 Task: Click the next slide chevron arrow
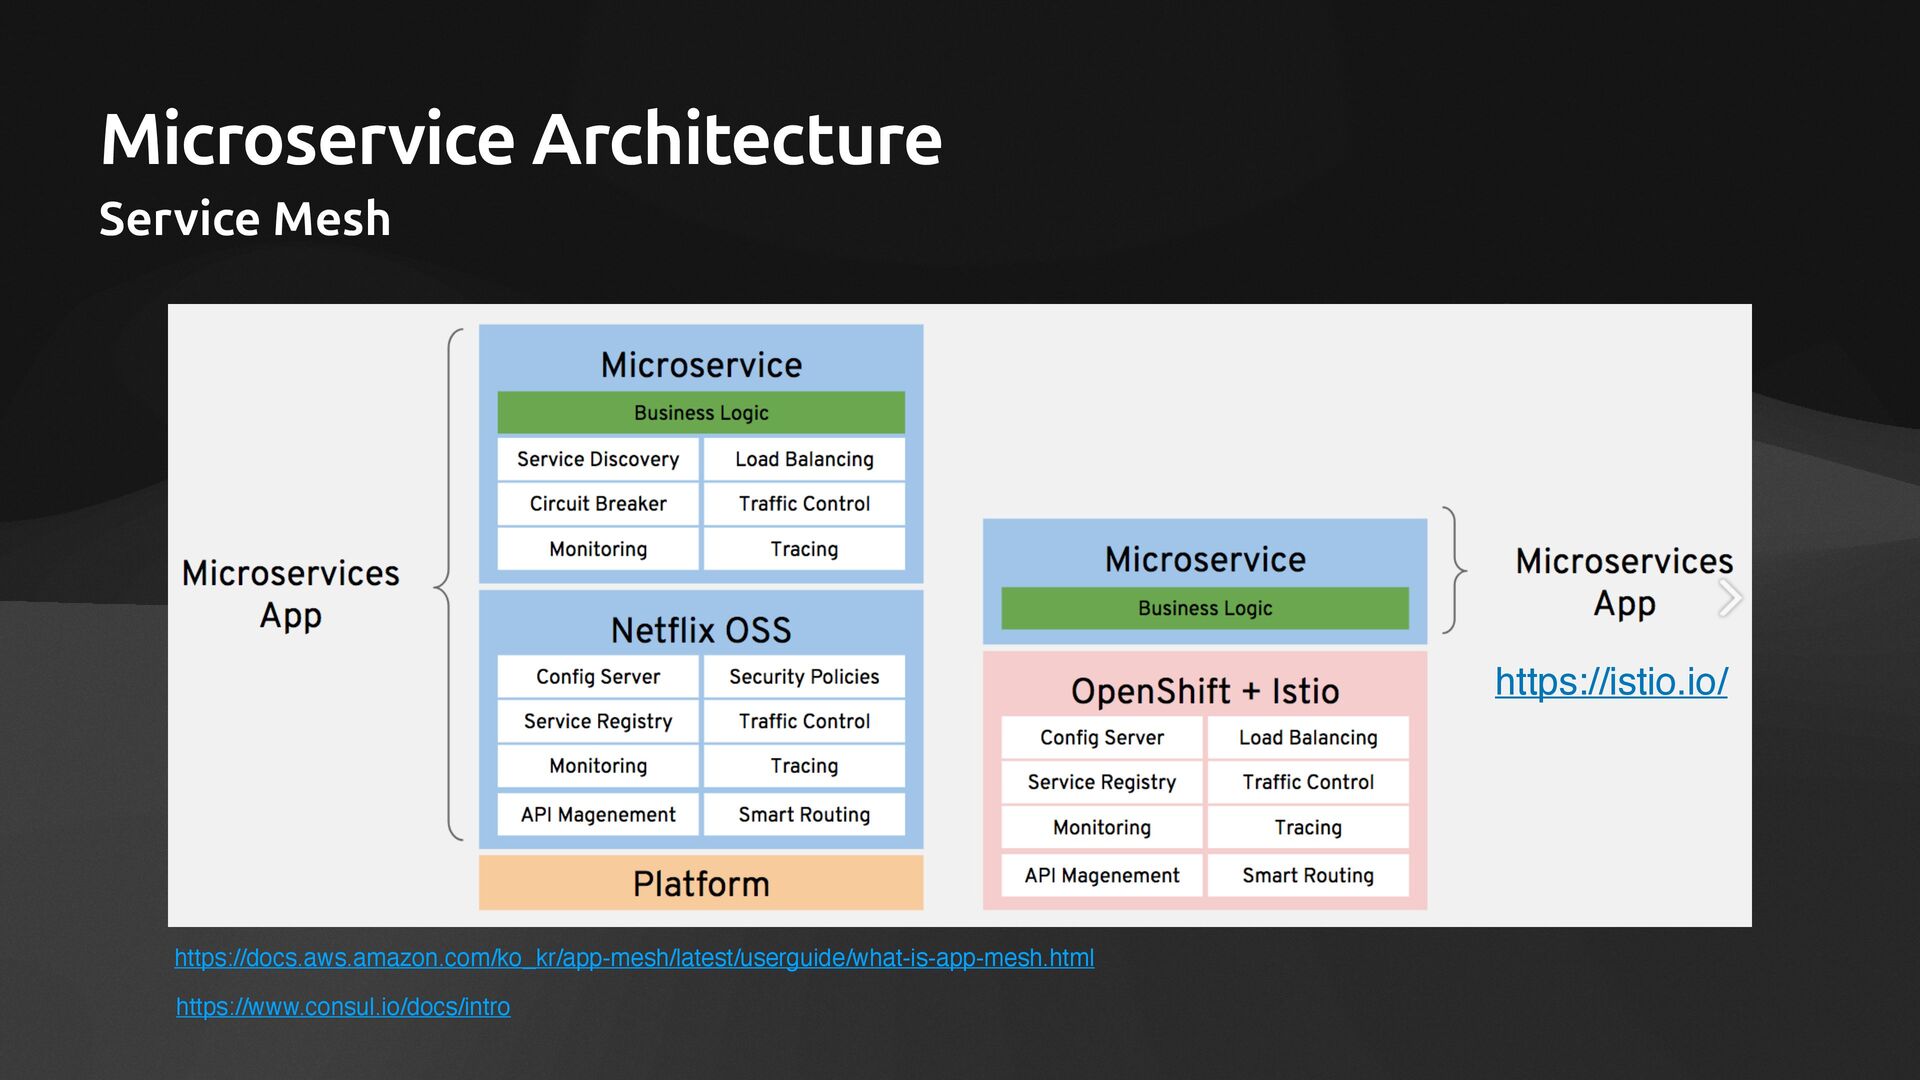[1730, 598]
